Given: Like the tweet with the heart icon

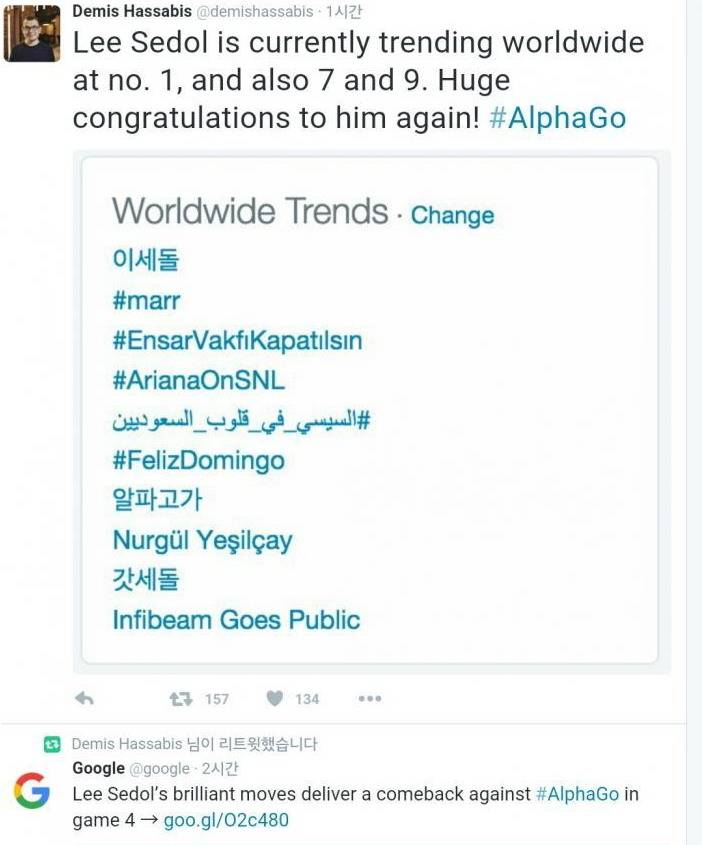Looking at the screenshot, I should click(x=275, y=699).
